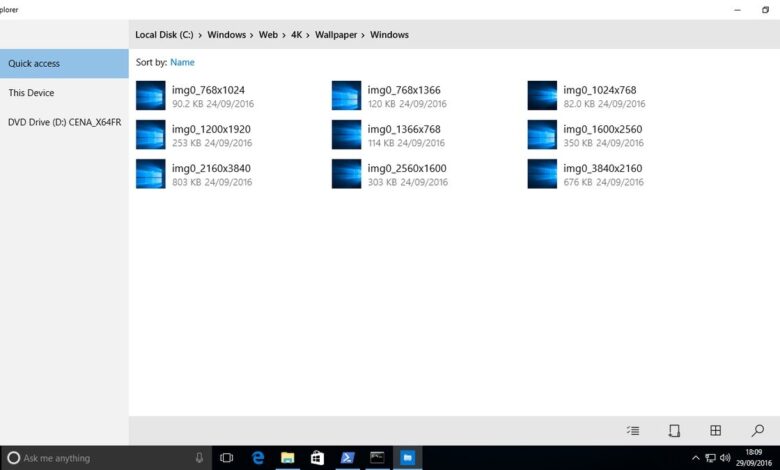Viewport: 780px width, 470px height.
Task: Minimize the Explorer window
Action: coord(737,10)
